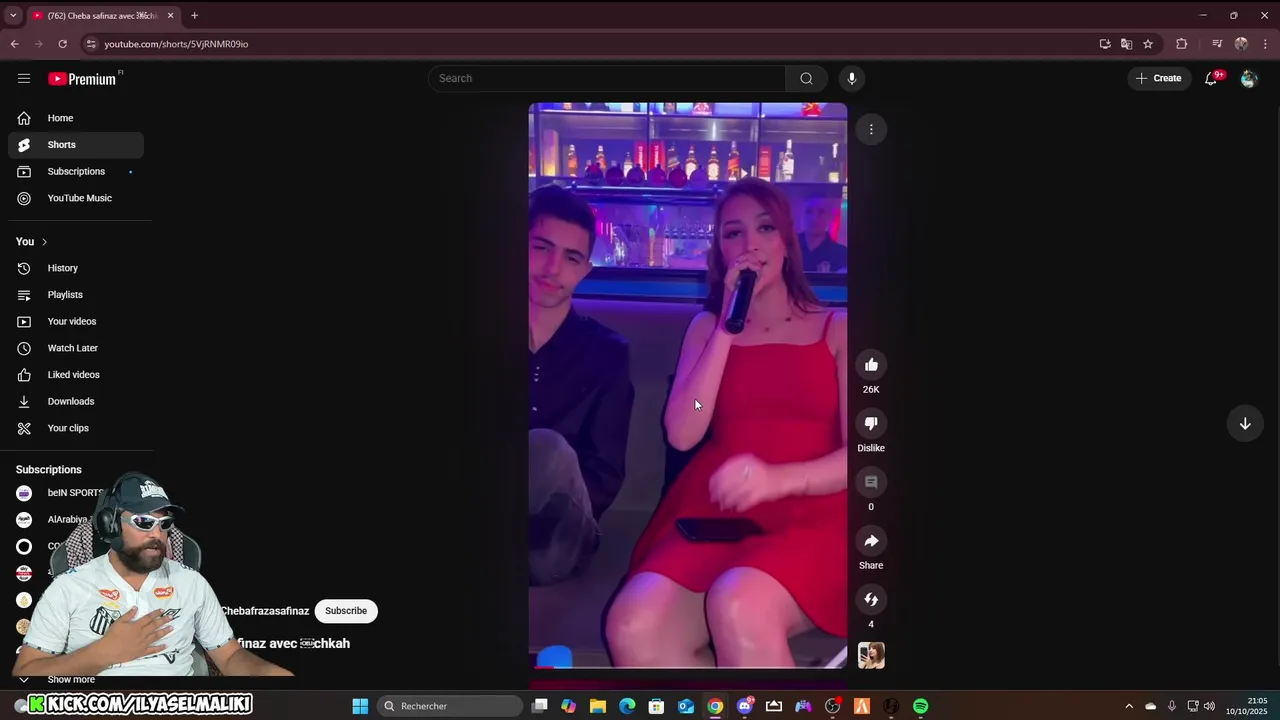Click the Create button
The image size is (1280, 720).
(x=1159, y=78)
